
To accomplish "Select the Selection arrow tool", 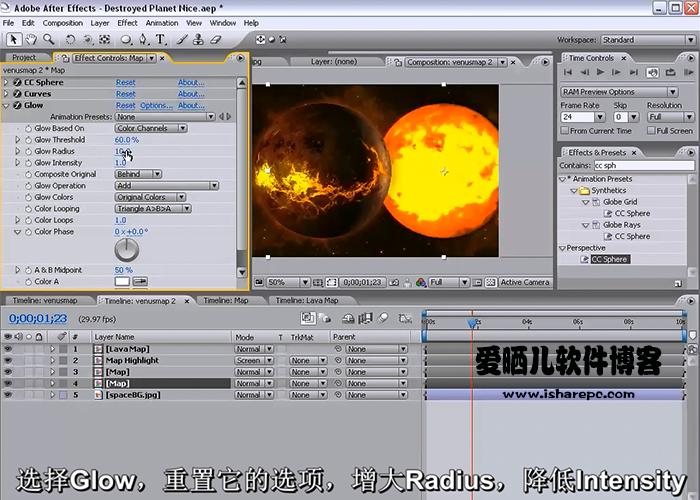I will point(13,40).
